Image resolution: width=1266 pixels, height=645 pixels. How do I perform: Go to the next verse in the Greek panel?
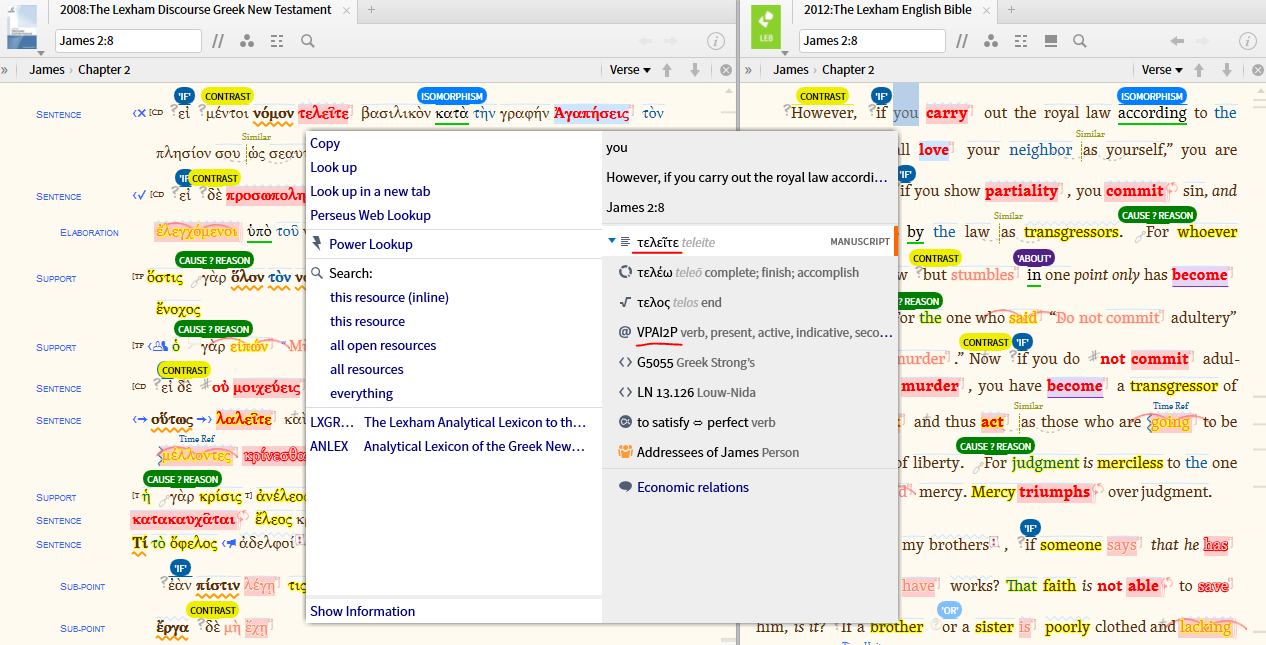(695, 70)
